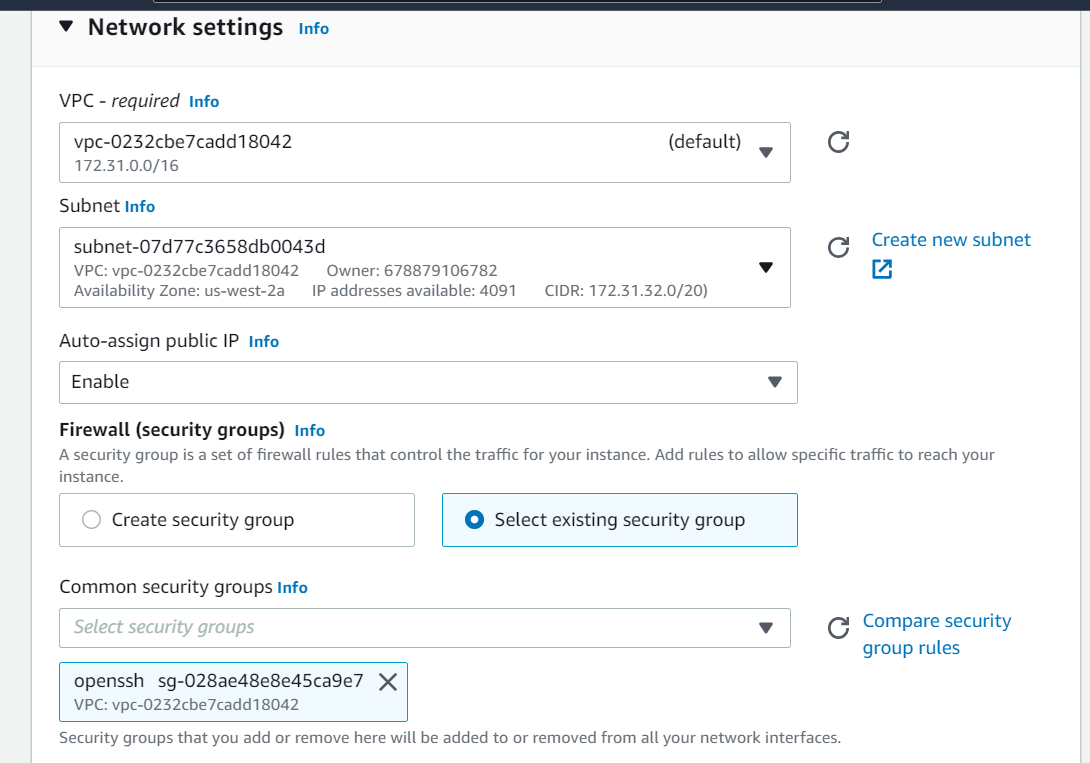Click the openssh sg-028ae48e8e45ca9e7 text
Screen dimensions: 1090x763
click(x=218, y=680)
